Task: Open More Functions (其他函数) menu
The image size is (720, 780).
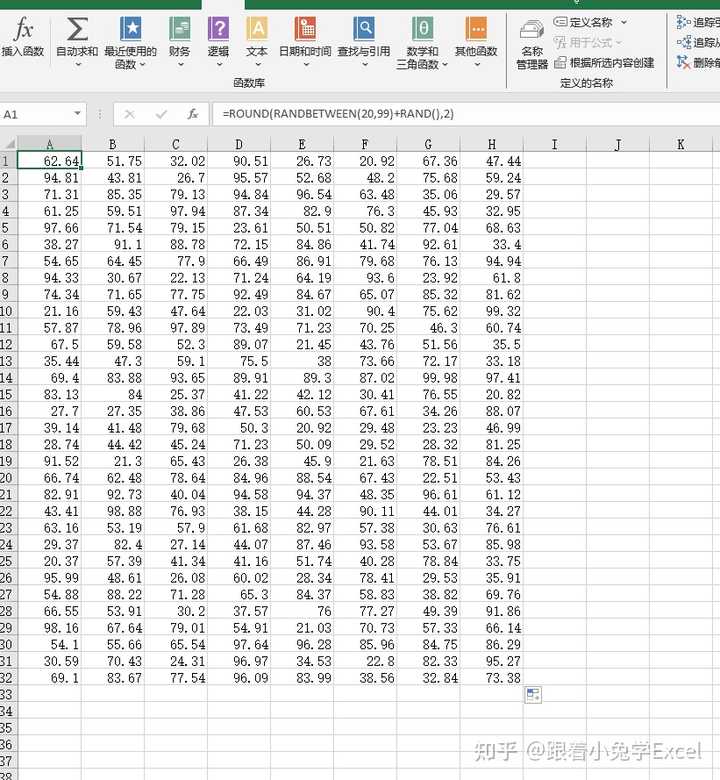Action: [x=476, y=29]
